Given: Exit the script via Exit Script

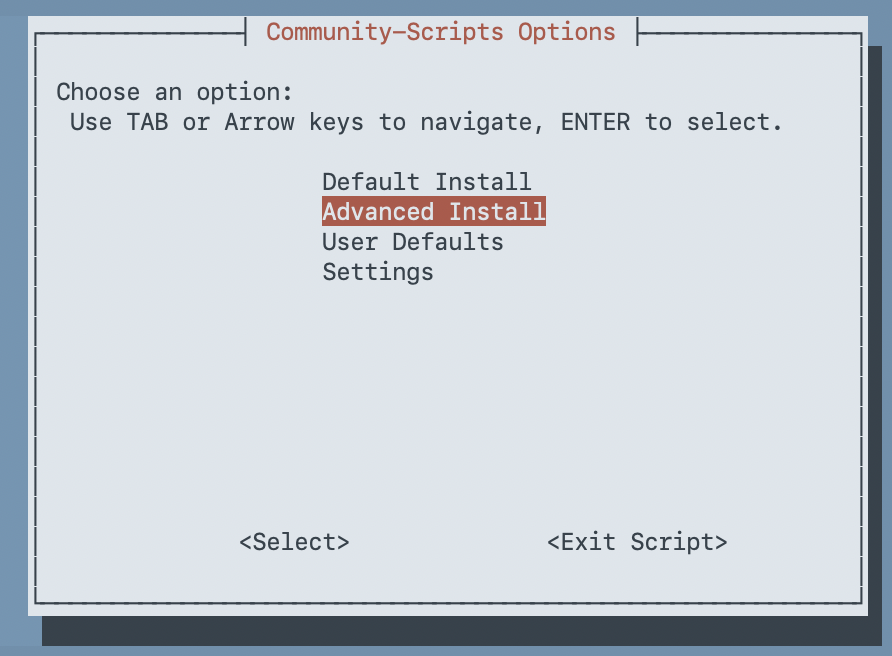Looking at the screenshot, I should coord(637,541).
